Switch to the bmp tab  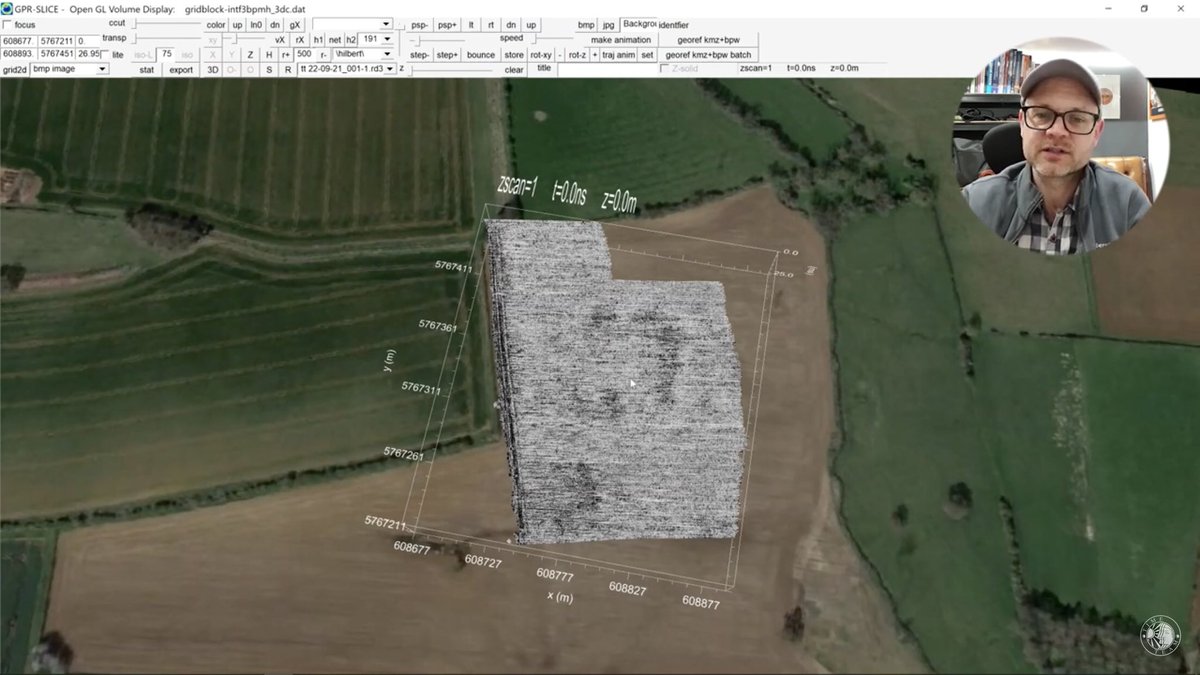coord(586,24)
